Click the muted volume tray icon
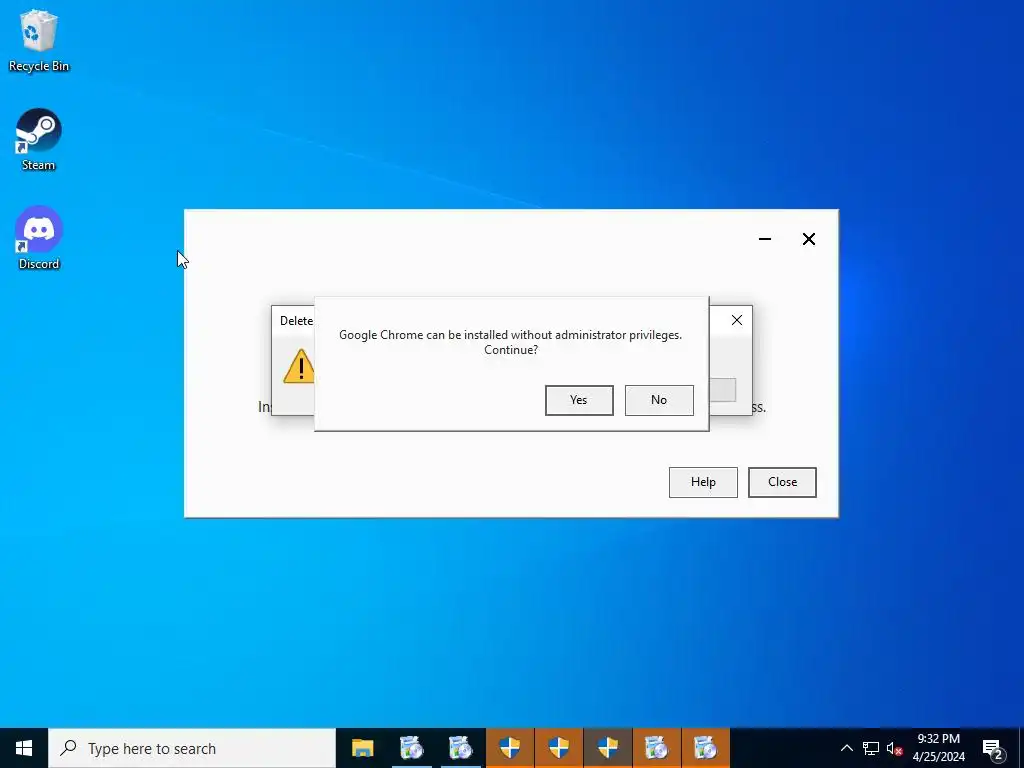This screenshot has width=1024, height=768. (894, 748)
